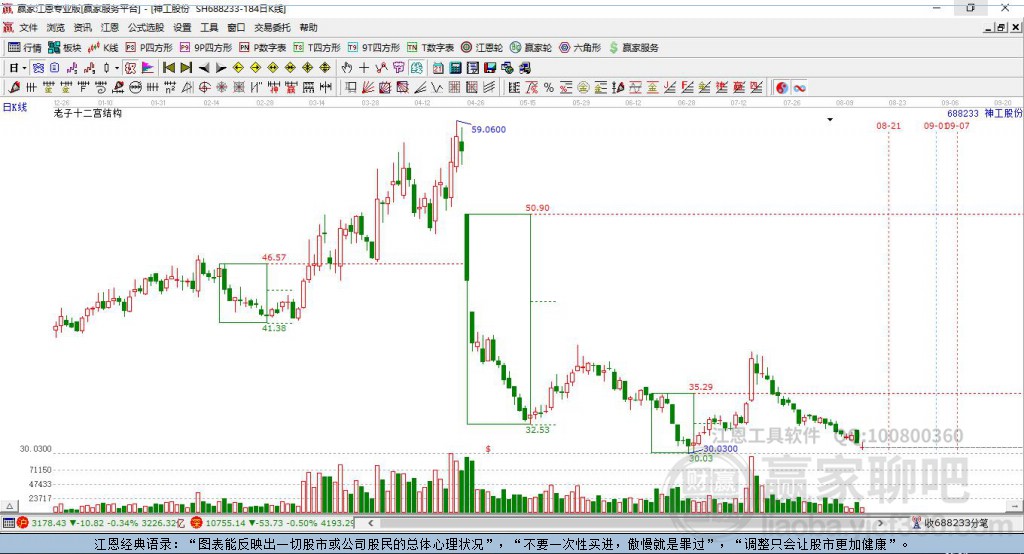Click the 41.38 low price label

(274, 328)
